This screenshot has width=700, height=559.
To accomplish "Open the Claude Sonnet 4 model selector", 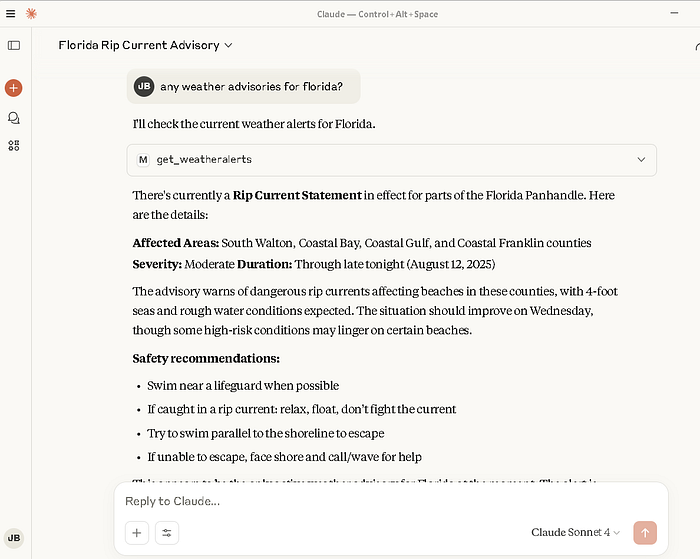I will 576,533.
